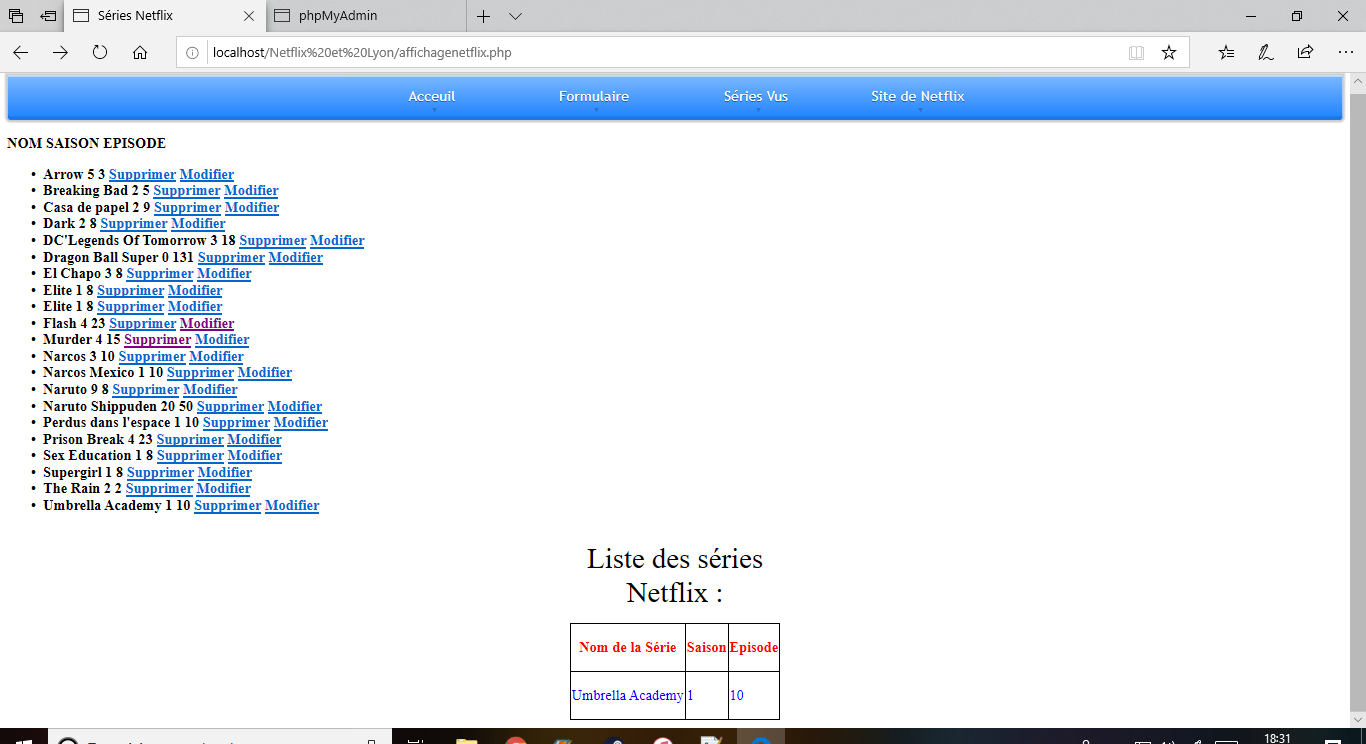Viewport: 1366px width, 744px height.
Task: Click the Nom de la Série header
Action: pyautogui.click(x=628, y=647)
